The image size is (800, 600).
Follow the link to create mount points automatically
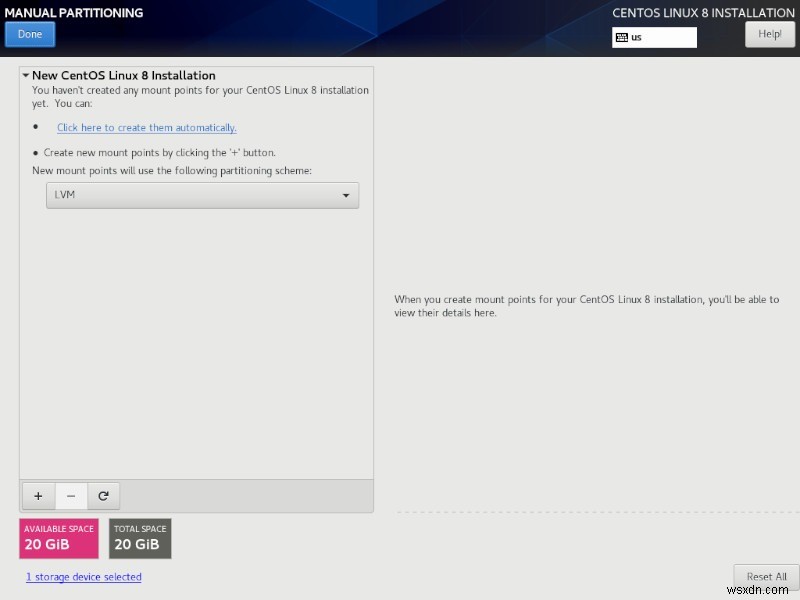pyautogui.click(x=145, y=127)
